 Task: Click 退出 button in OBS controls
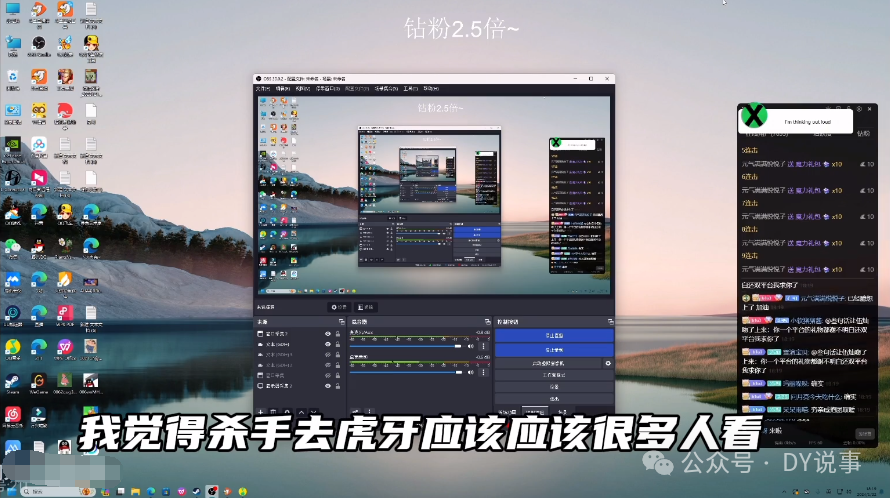[554, 399]
